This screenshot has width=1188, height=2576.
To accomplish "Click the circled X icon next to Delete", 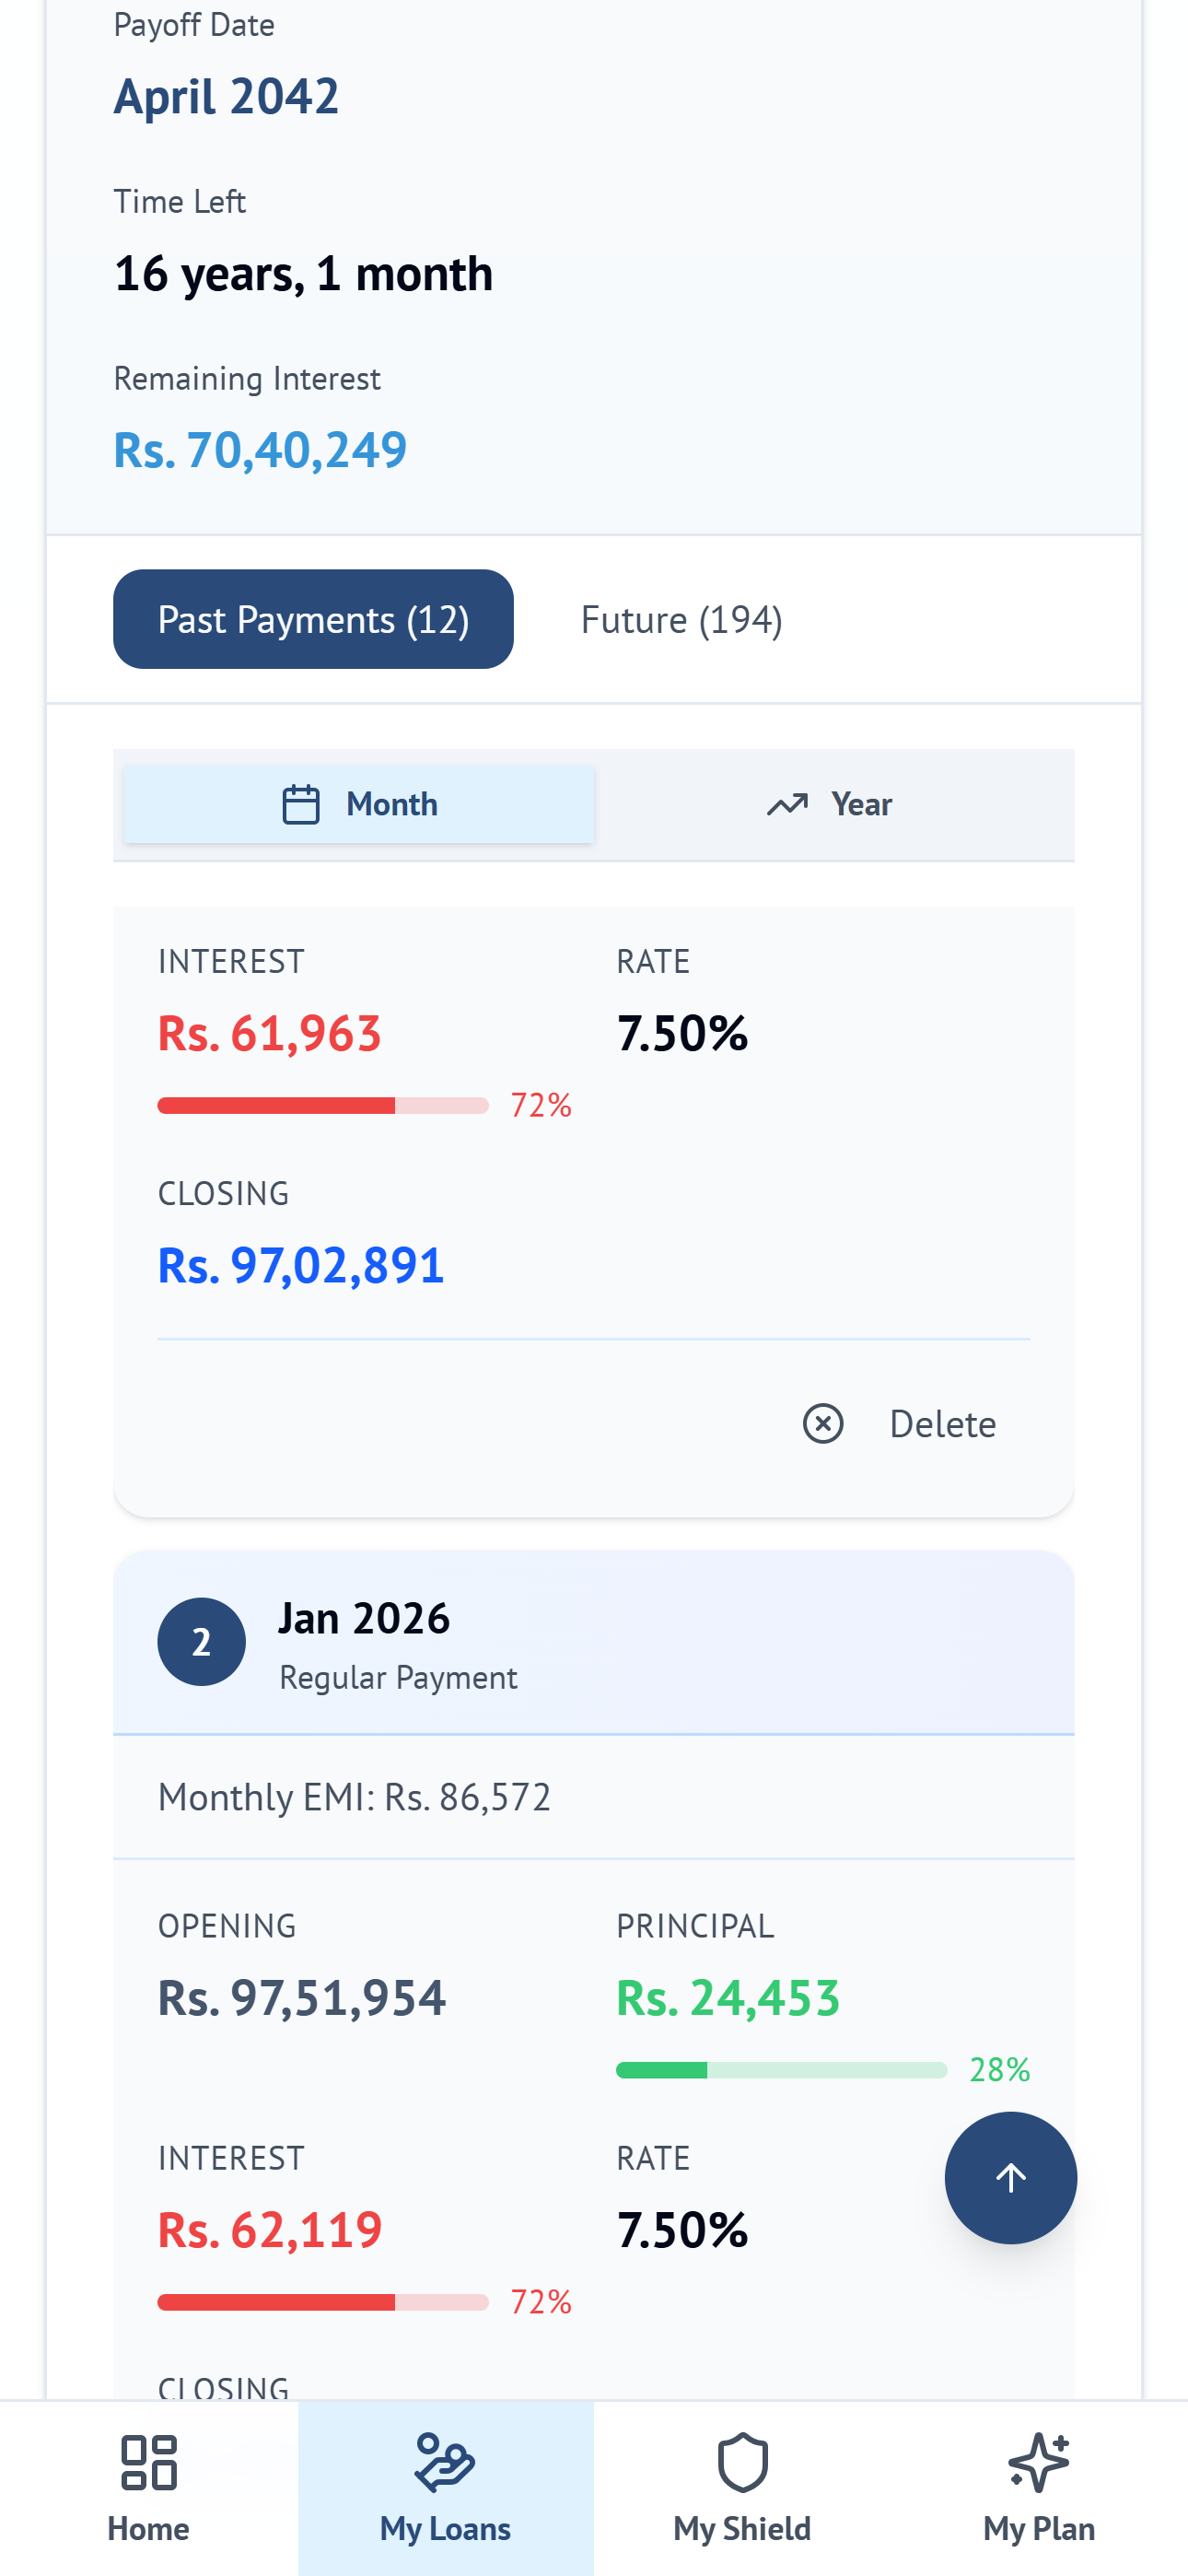I will coord(823,1424).
